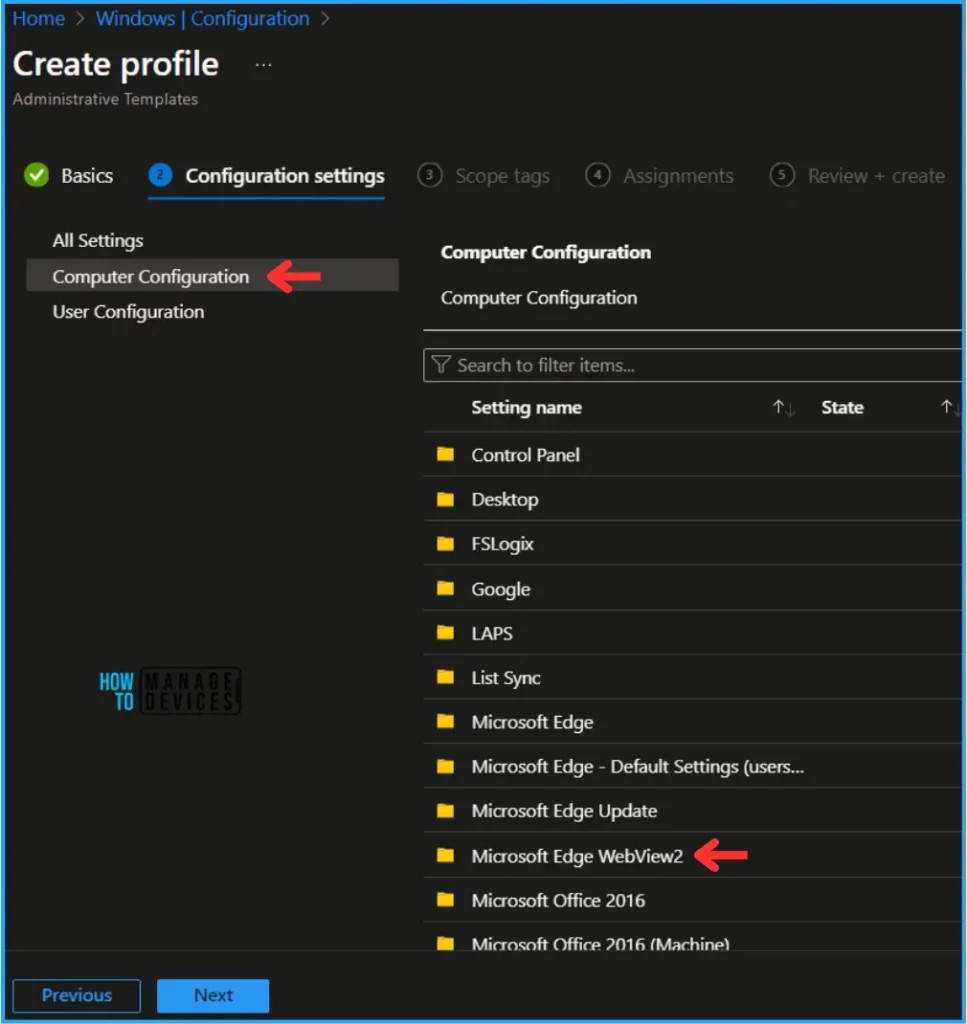Open the Microsoft Edge WebView2 setting row
This screenshot has width=967, height=1024.
click(692, 855)
